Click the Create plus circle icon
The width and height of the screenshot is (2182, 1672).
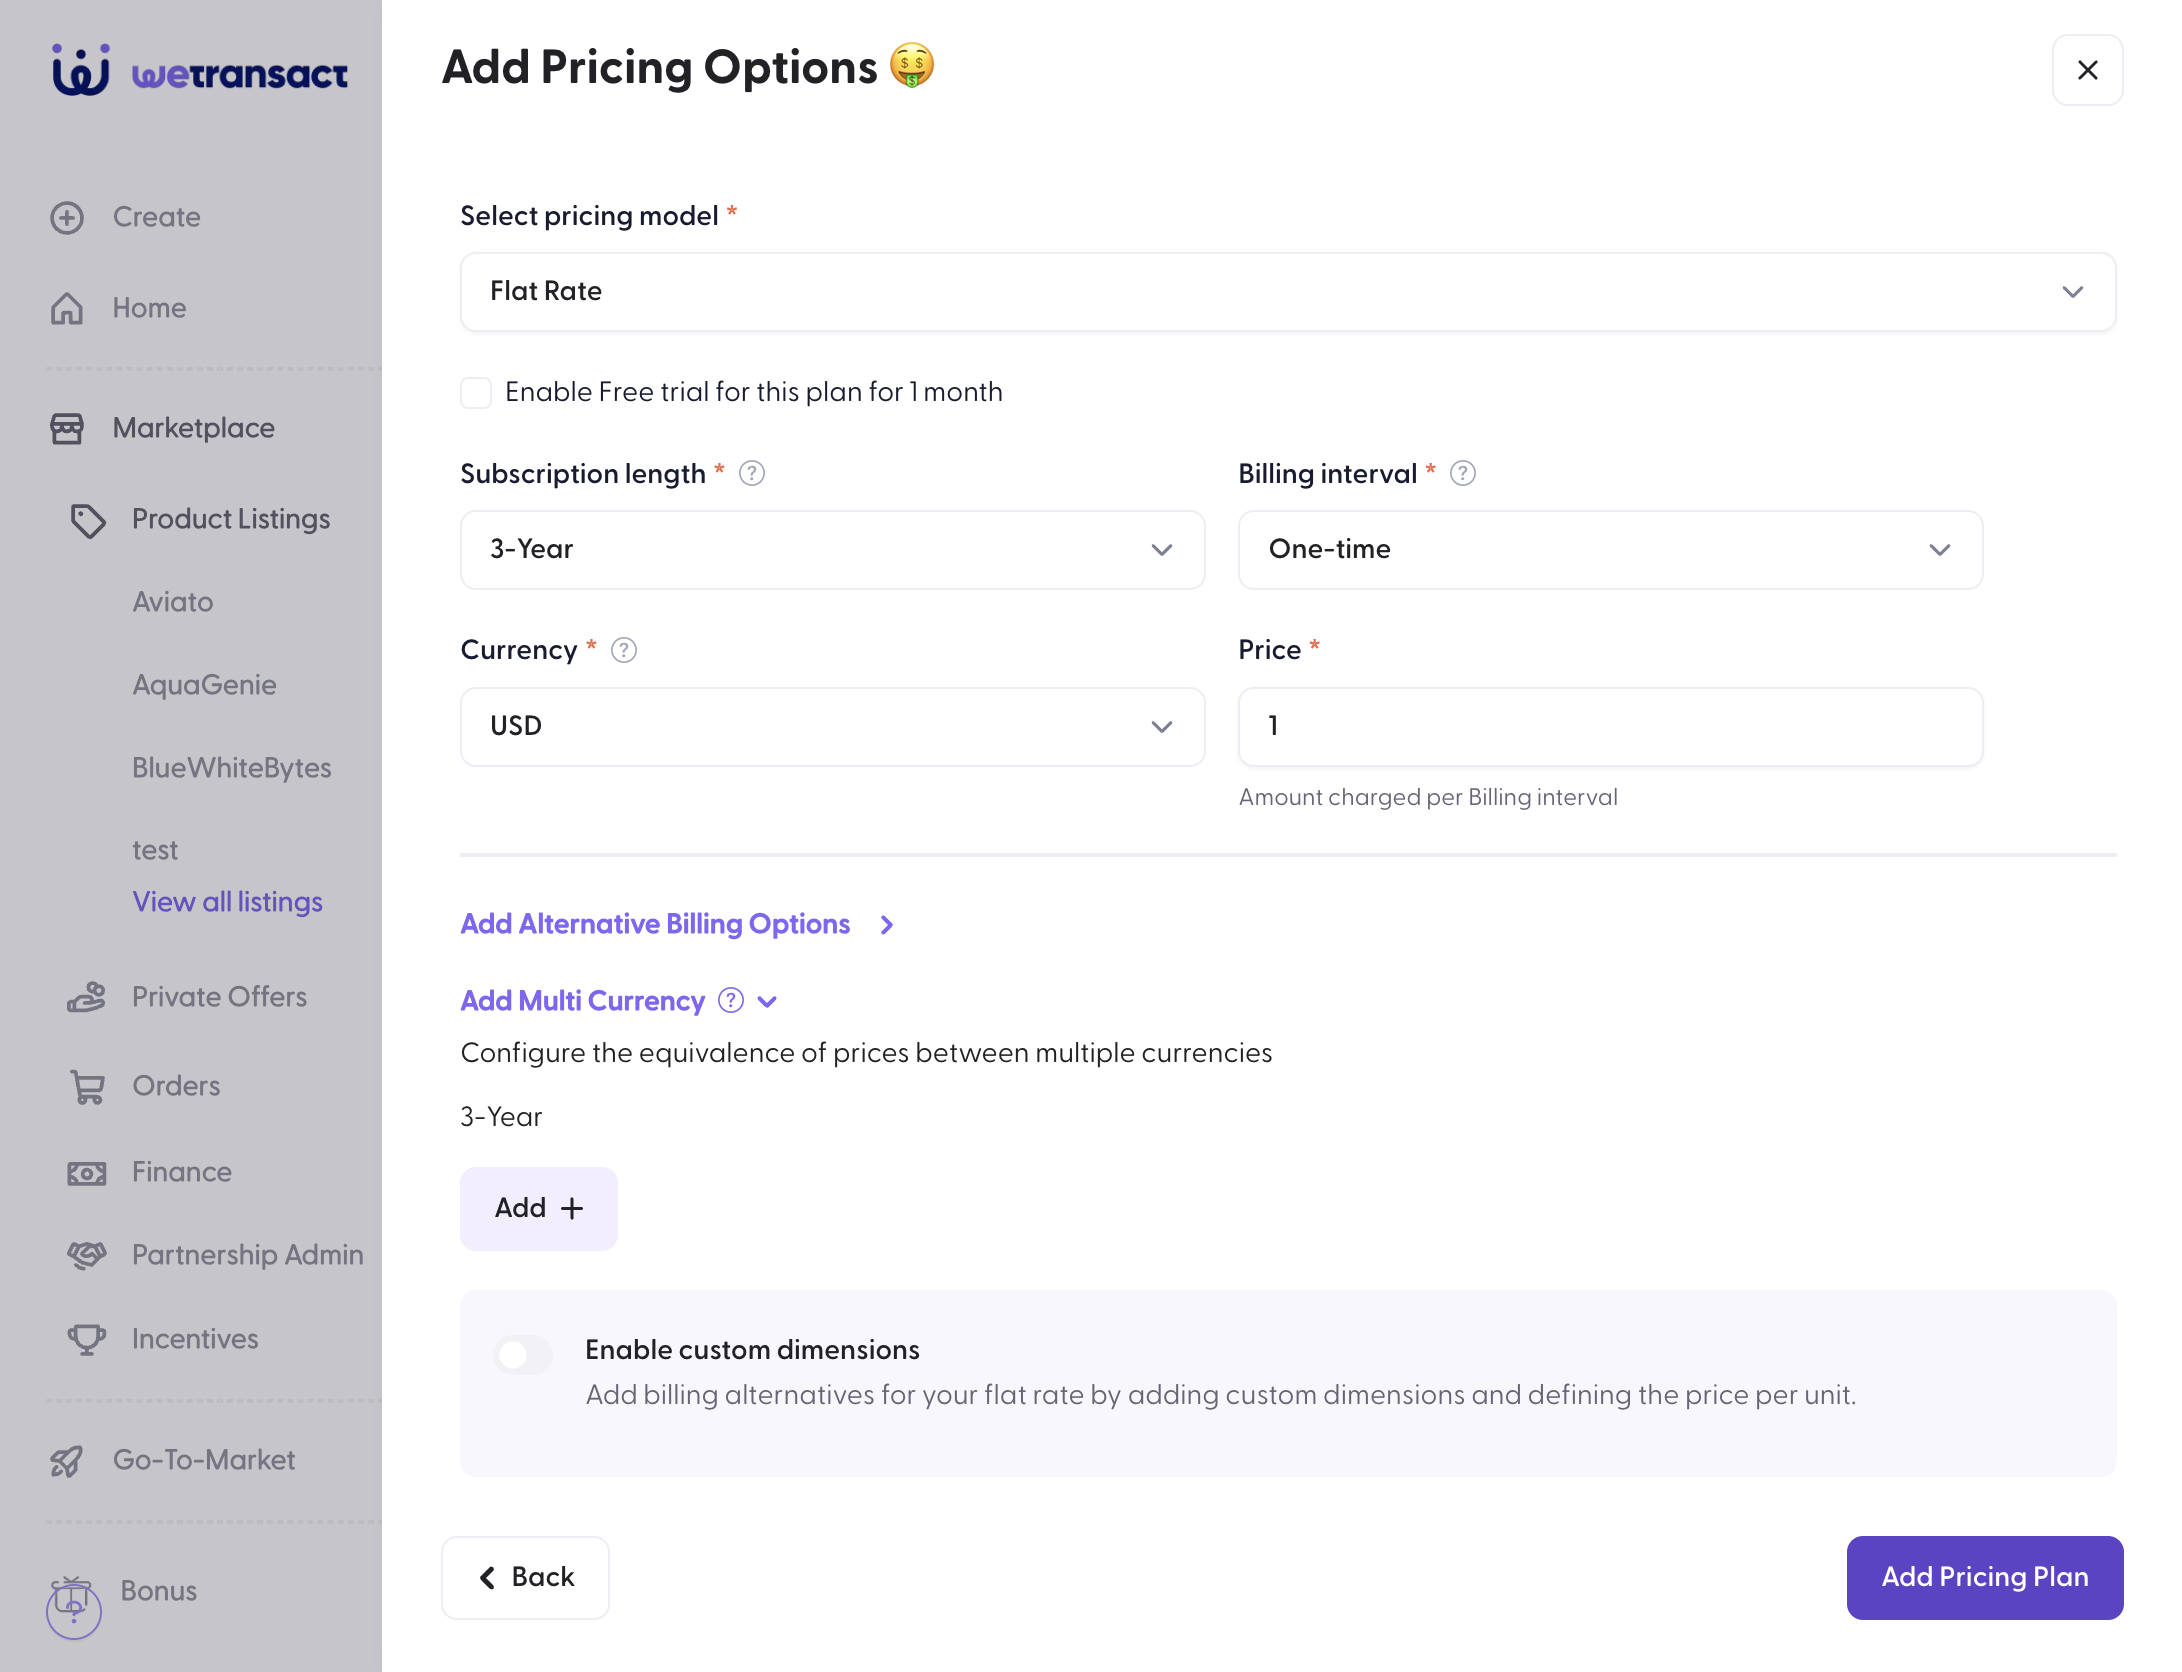pyautogui.click(x=67, y=217)
